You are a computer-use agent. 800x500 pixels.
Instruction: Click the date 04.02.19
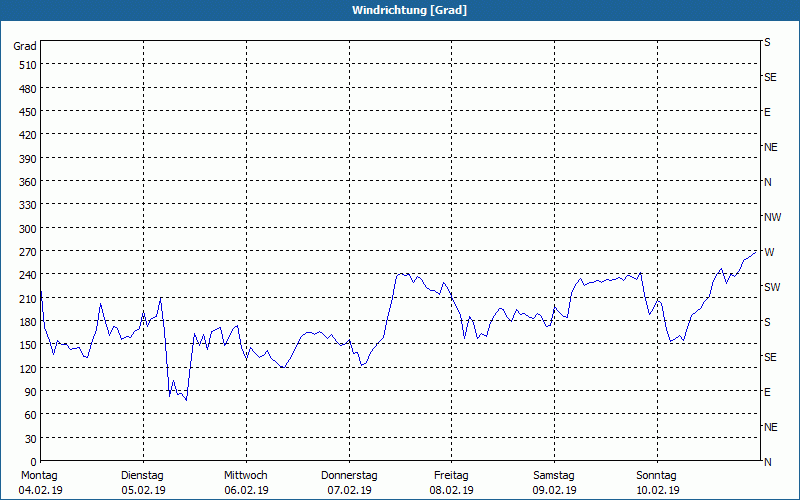pyautogui.click(x=40, y=490)
